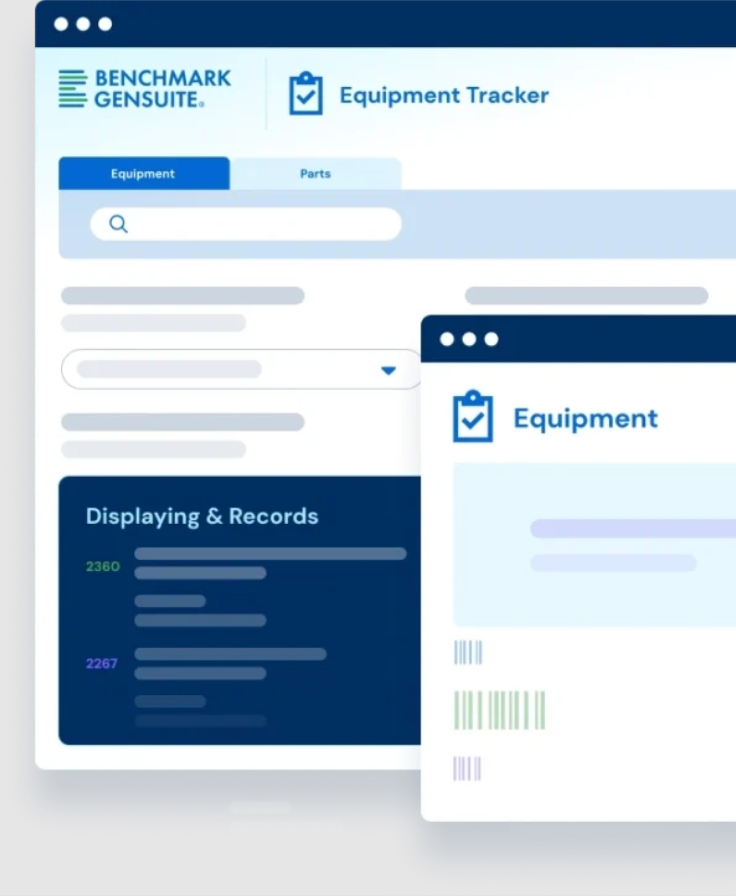736x896 pixels.
Task: Click the Benchmark Gensuite logo
Action: pyautogui.click(x=145, y=89)
